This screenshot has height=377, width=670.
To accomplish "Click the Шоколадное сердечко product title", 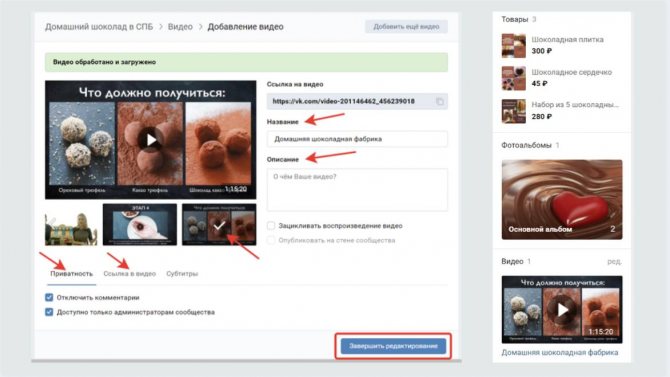I will click(x=571, y=72).
